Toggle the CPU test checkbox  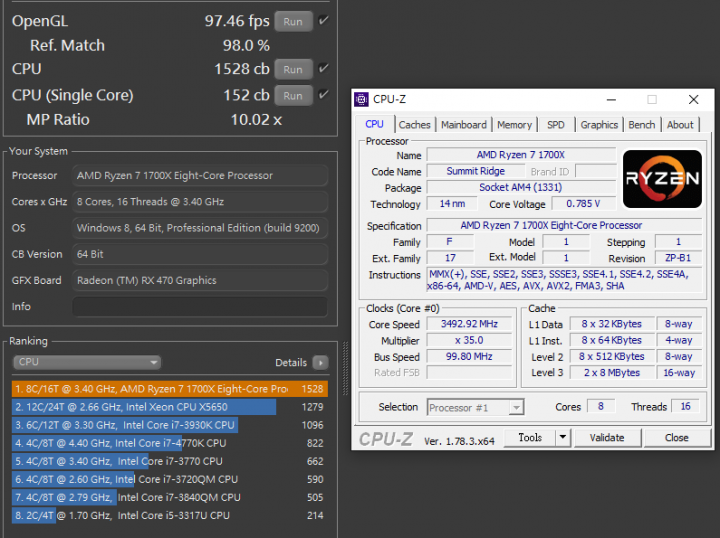point(324,68)
